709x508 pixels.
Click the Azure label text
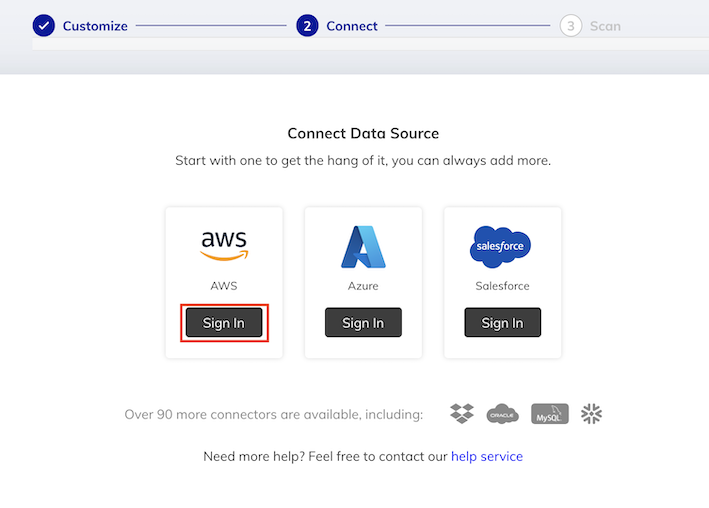click(363, 286)
